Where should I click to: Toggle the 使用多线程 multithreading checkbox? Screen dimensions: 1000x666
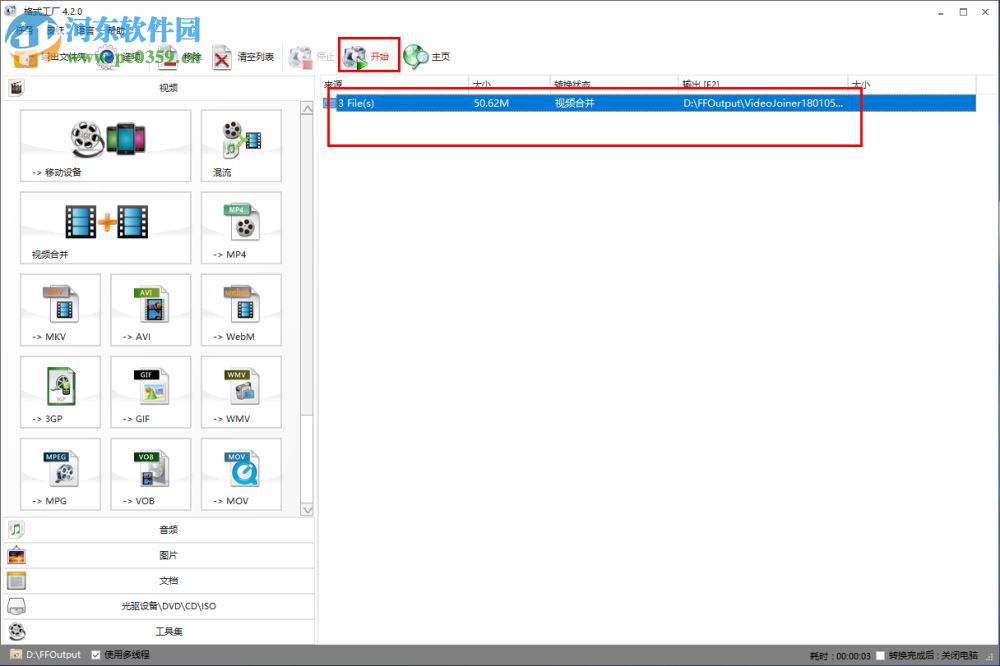tap(96, 655)
